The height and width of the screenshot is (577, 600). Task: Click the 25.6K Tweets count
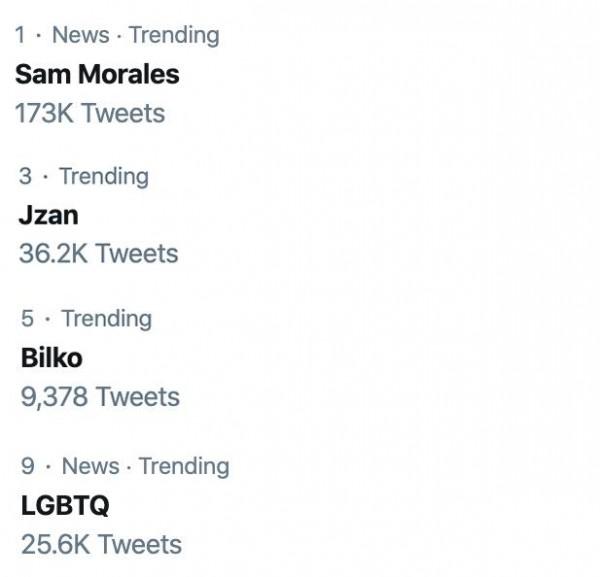[101, 545]
